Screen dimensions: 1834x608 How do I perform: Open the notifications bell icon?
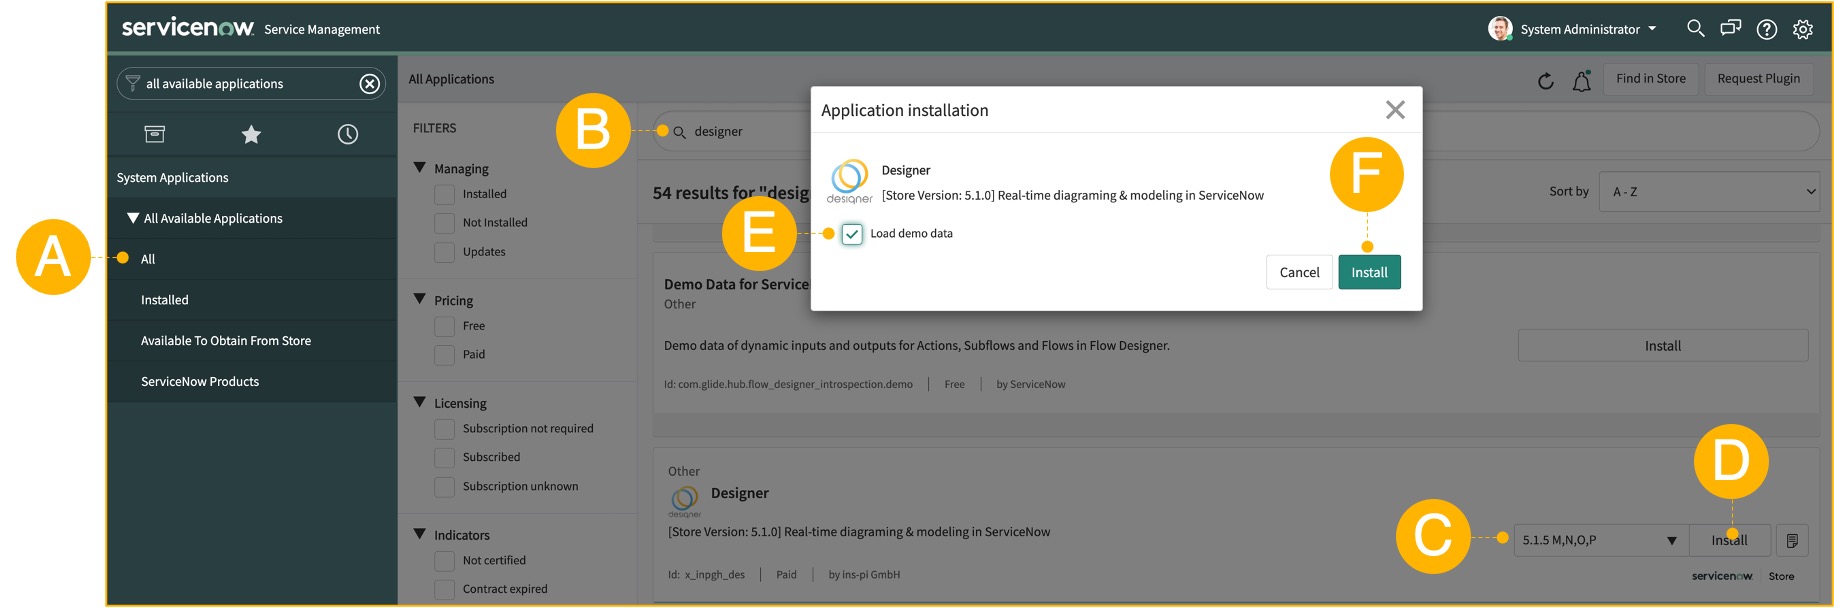tap(1581, 81)
